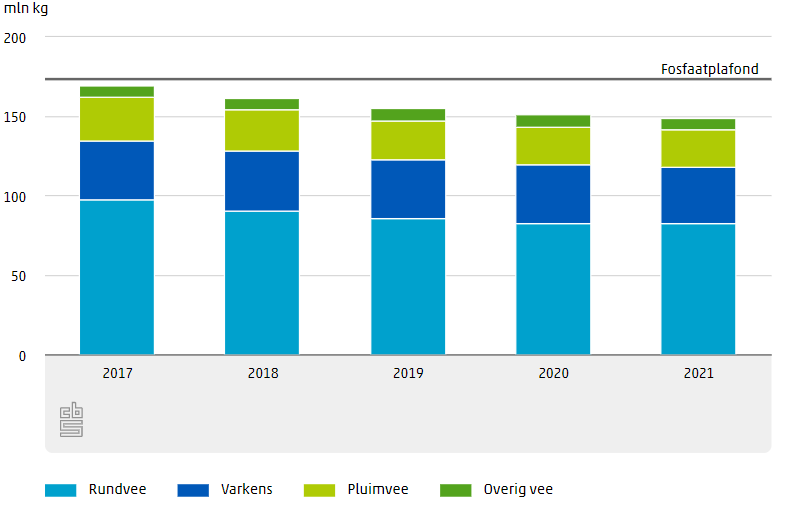The height and width of the screenshot is (506, 792).
Task: Click the 2019 x-axis year label
Action: pos(408,373)
